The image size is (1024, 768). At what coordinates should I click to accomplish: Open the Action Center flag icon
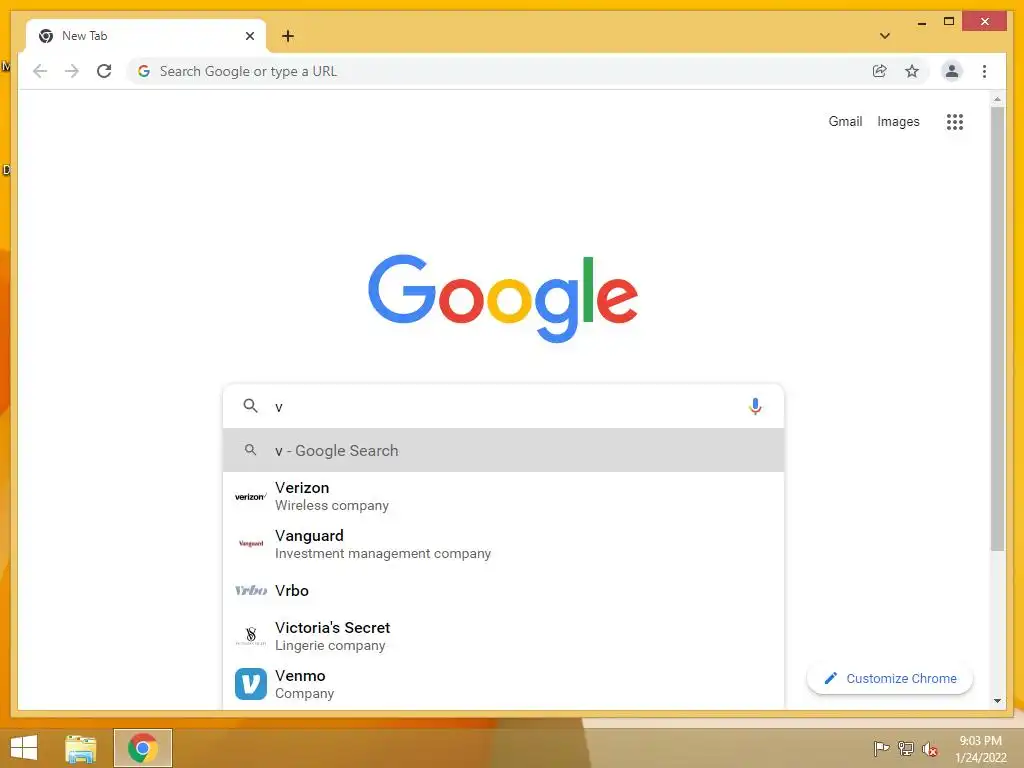[881, 748]
